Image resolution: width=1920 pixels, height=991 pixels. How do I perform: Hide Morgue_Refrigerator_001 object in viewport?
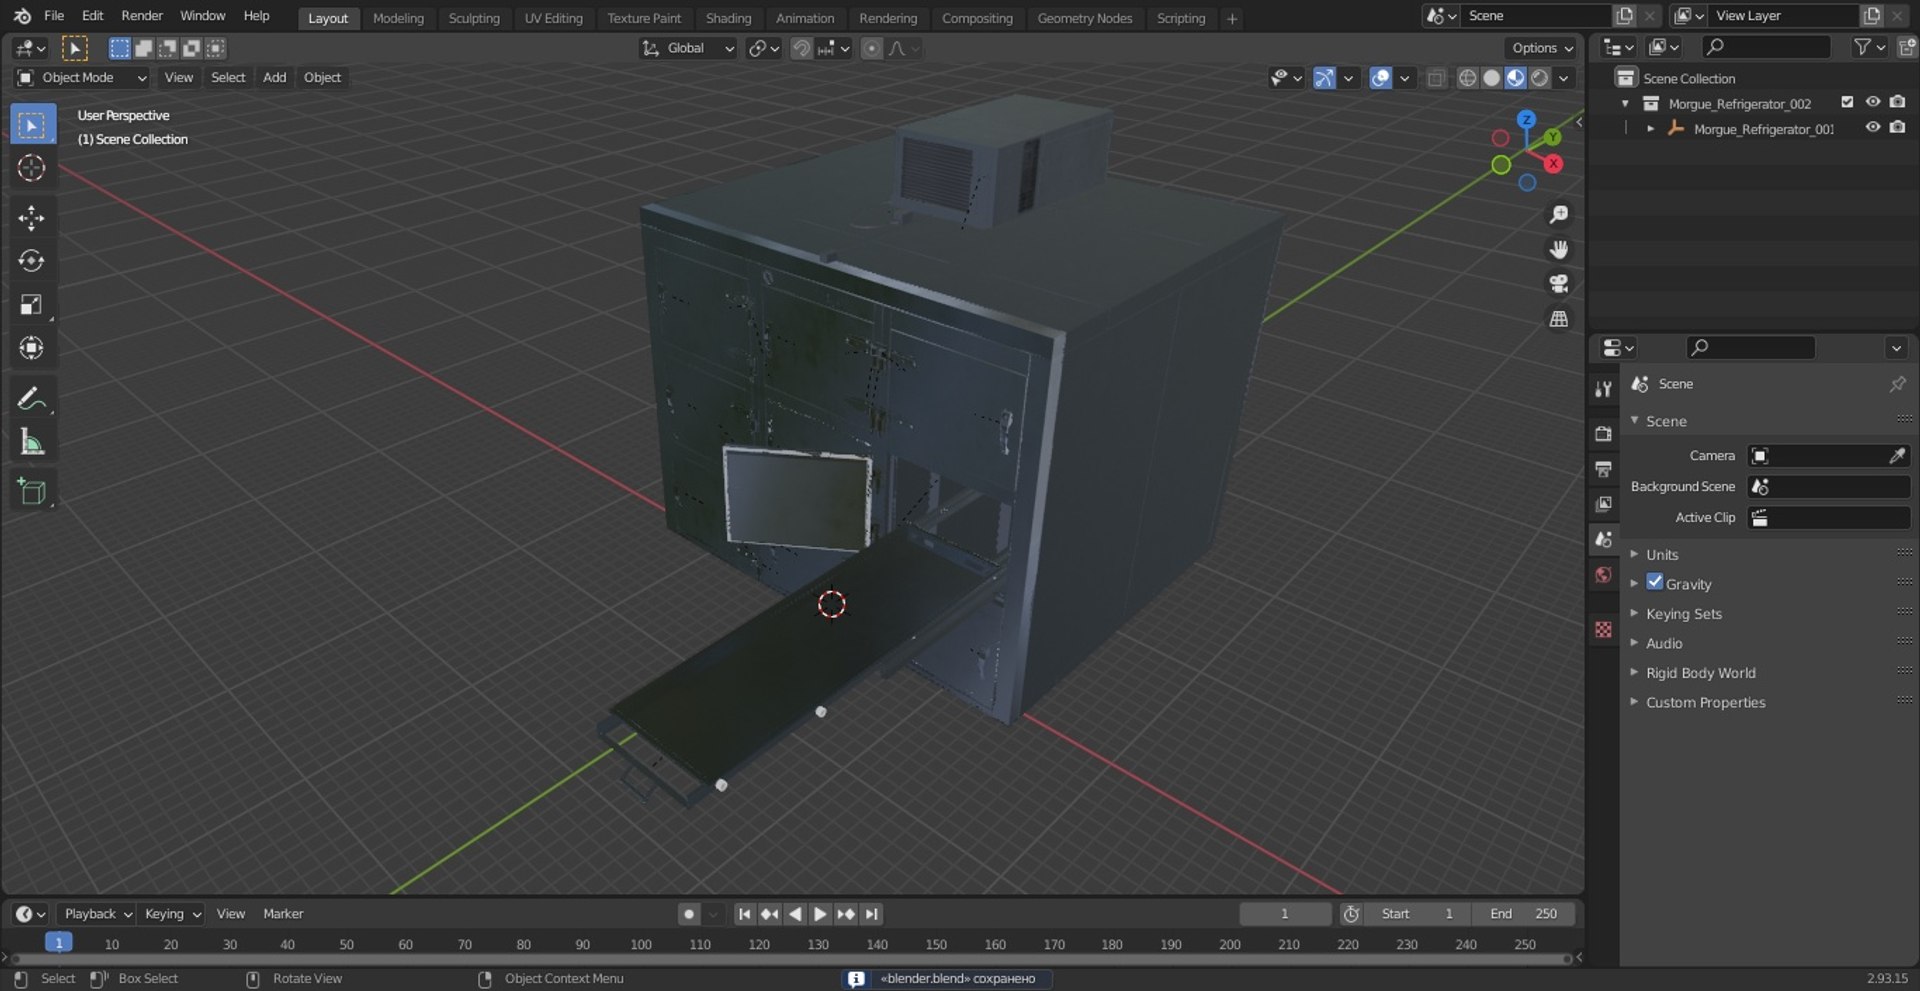(x=1873, y=127)
